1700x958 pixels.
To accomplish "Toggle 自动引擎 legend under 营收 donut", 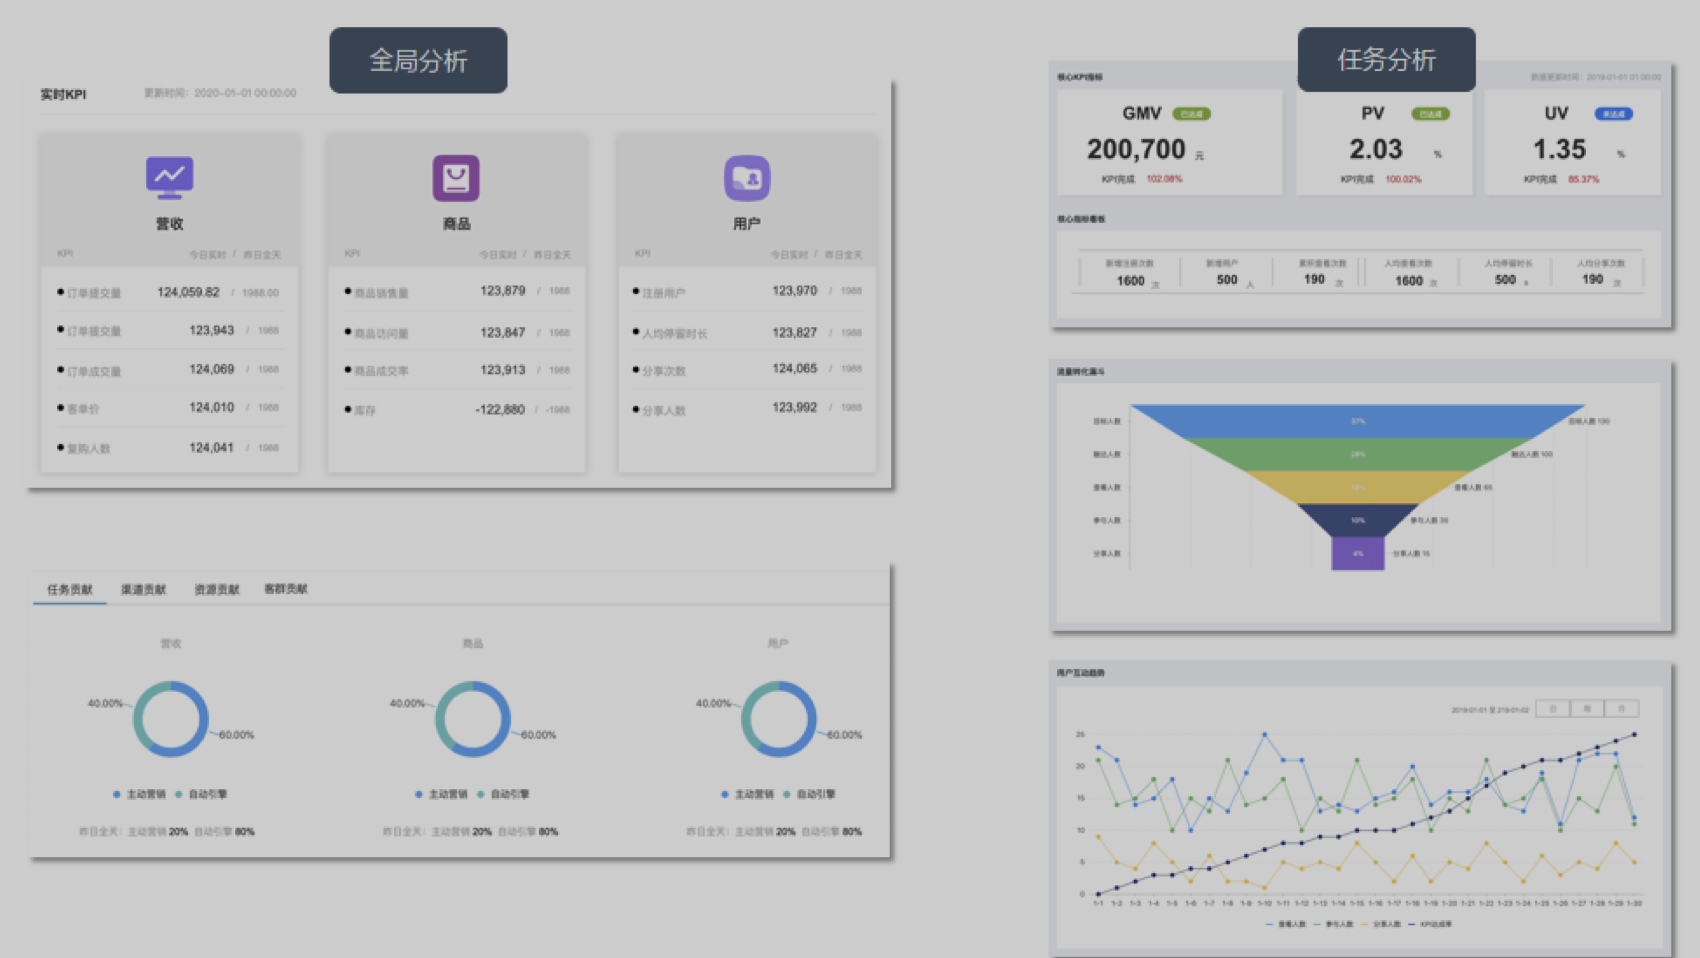I will pyautogui.click(x=201, y=794).
